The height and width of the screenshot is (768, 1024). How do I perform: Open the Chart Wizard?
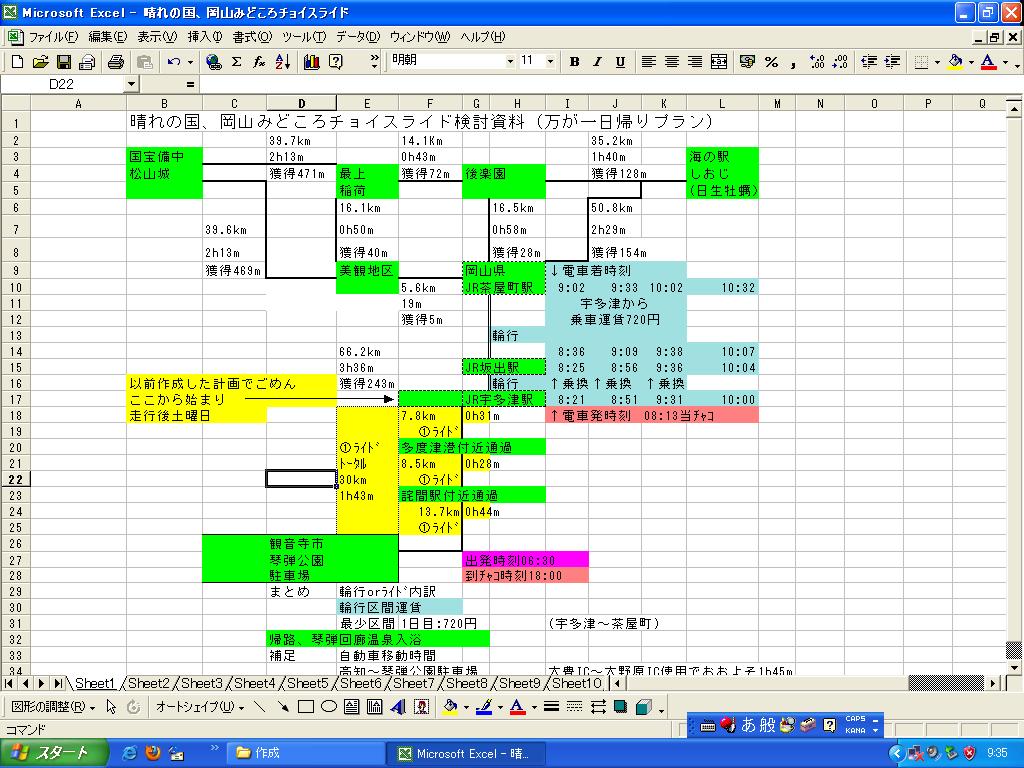coord(311,62)
